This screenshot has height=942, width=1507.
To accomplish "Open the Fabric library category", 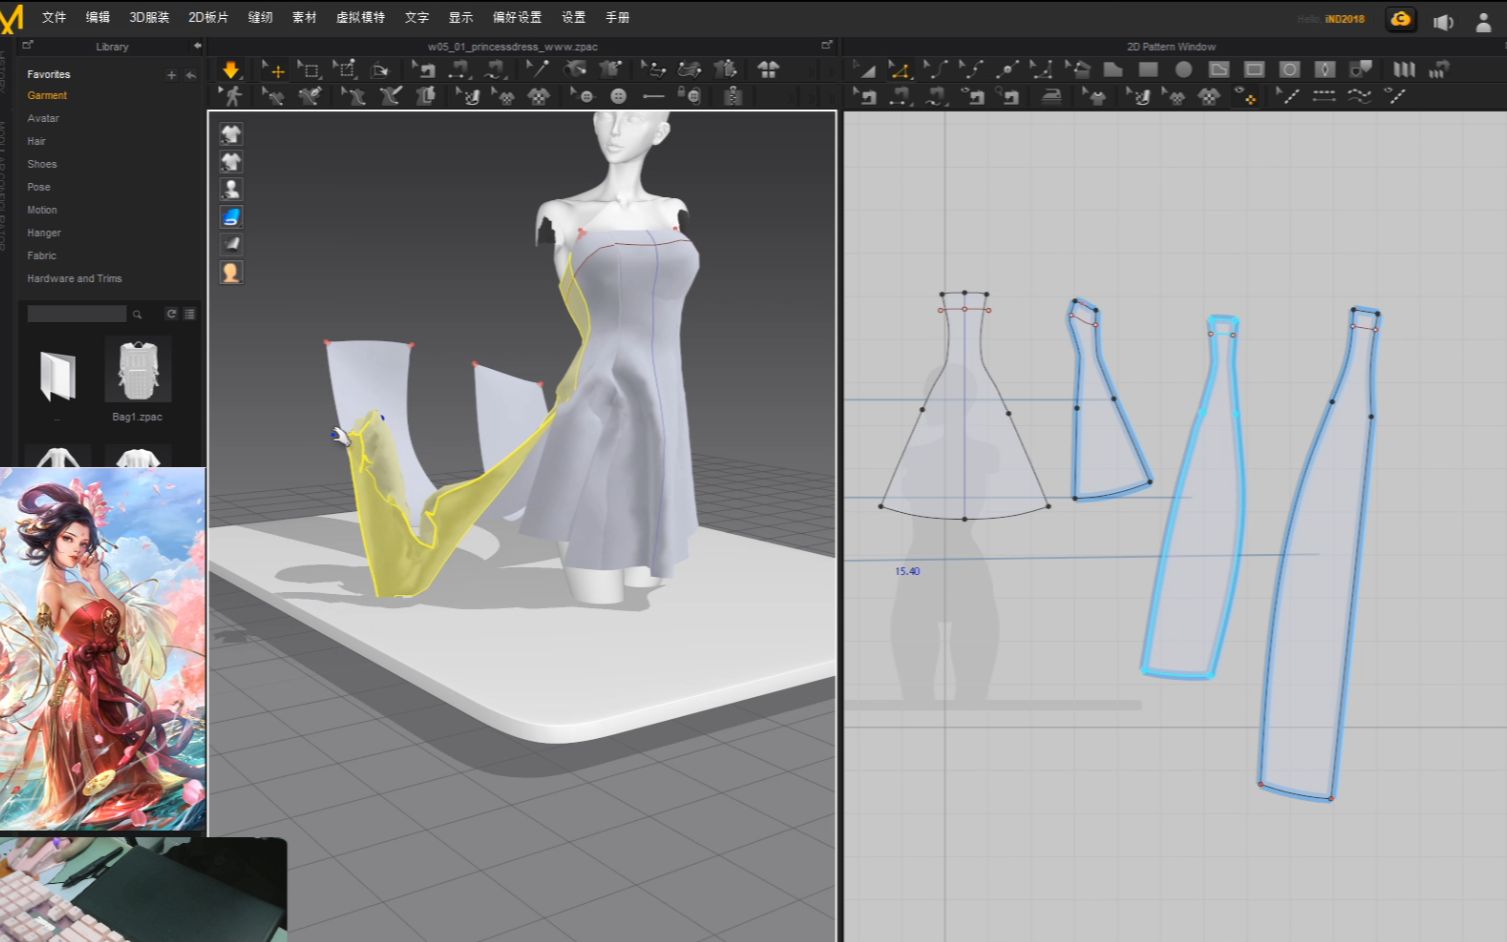I will tap(41, 255).
